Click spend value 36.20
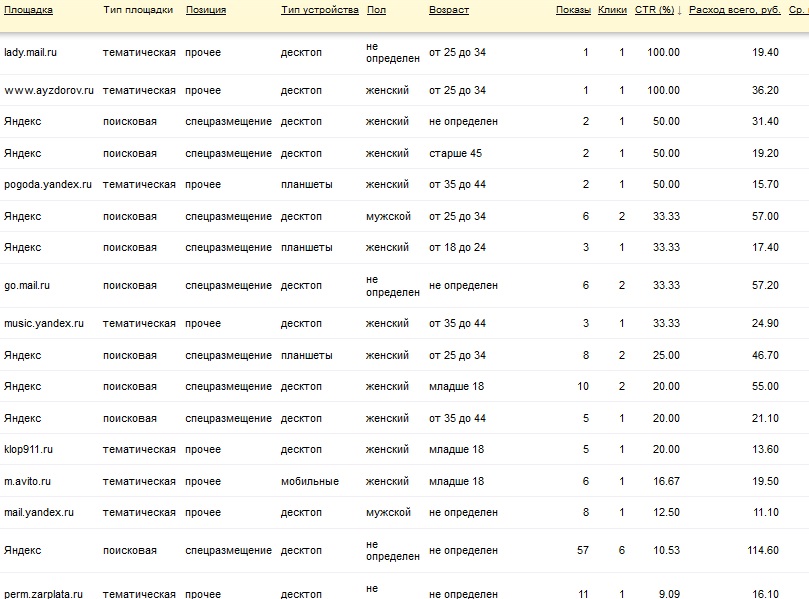This screenshot has height=599, width=809. [765, 90]
